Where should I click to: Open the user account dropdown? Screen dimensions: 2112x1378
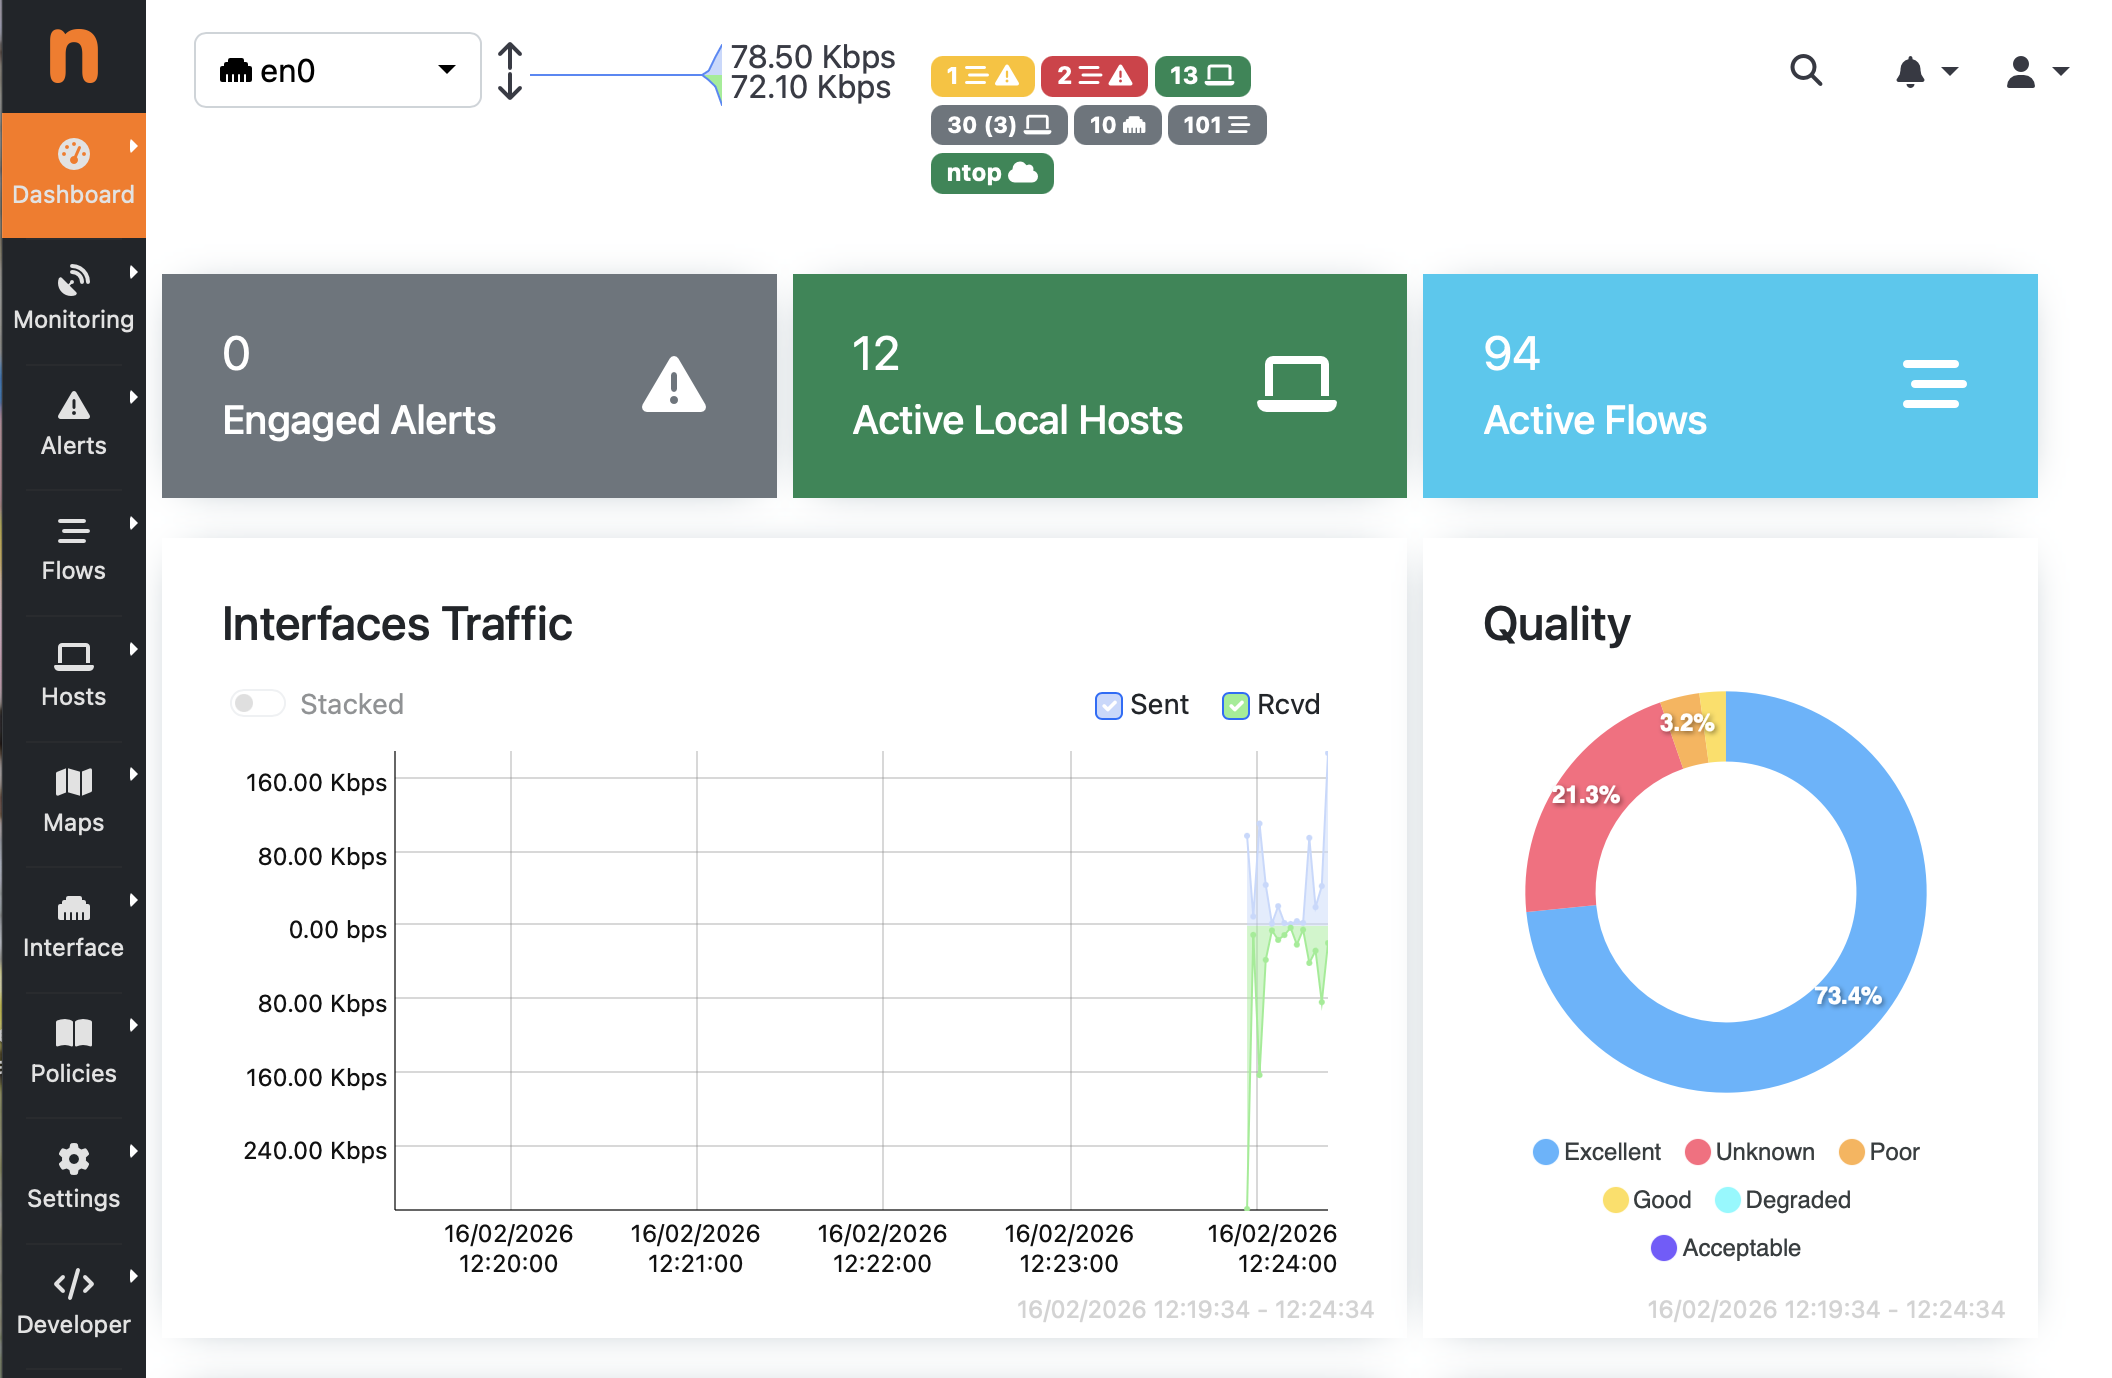coord(2036,71)
